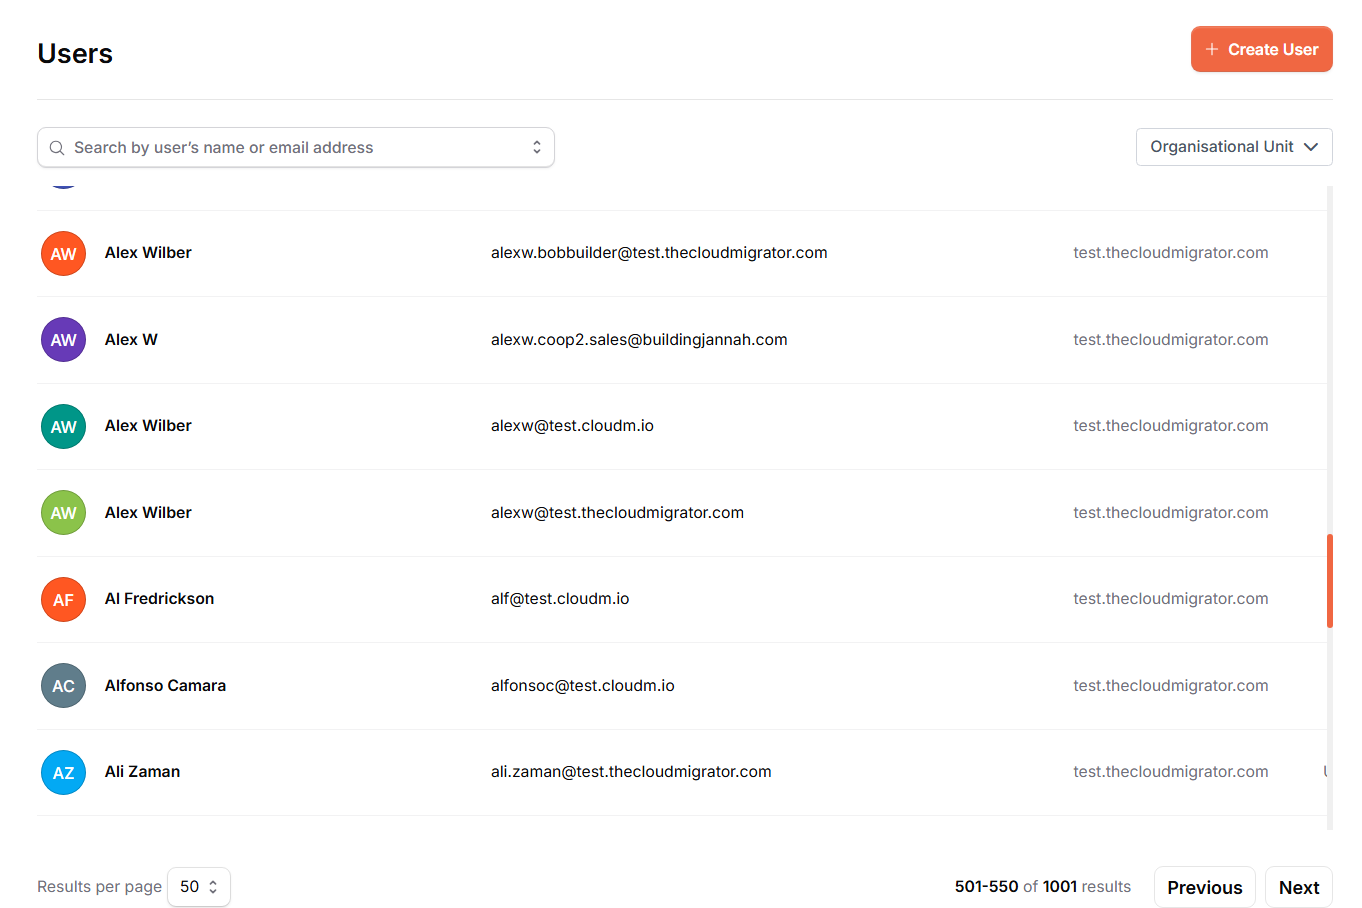Image resolution: width=1362 pixels, height=908 pixels.
Task: Click Alex Wilber name beside alexw.bobbuilder email
Action: 148,253
